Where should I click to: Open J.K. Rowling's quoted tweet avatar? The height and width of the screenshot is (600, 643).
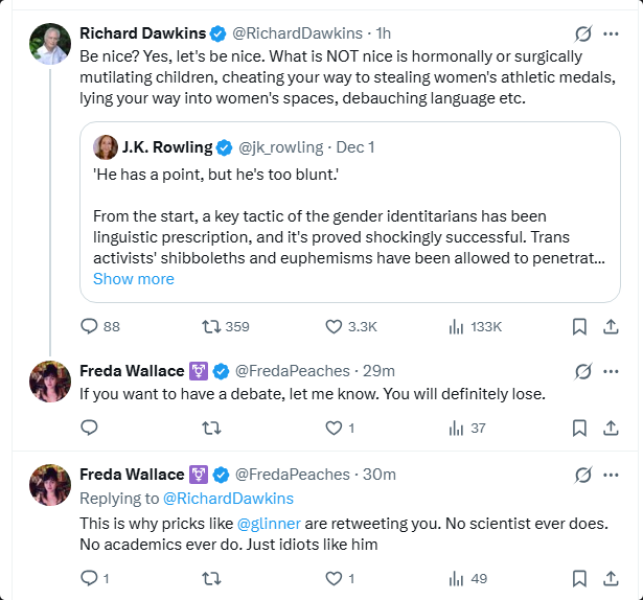pos(105,147)
